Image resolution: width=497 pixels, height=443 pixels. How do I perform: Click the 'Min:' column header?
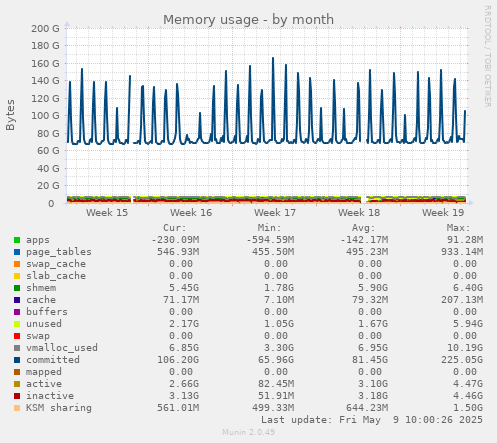tap(270, 228)
